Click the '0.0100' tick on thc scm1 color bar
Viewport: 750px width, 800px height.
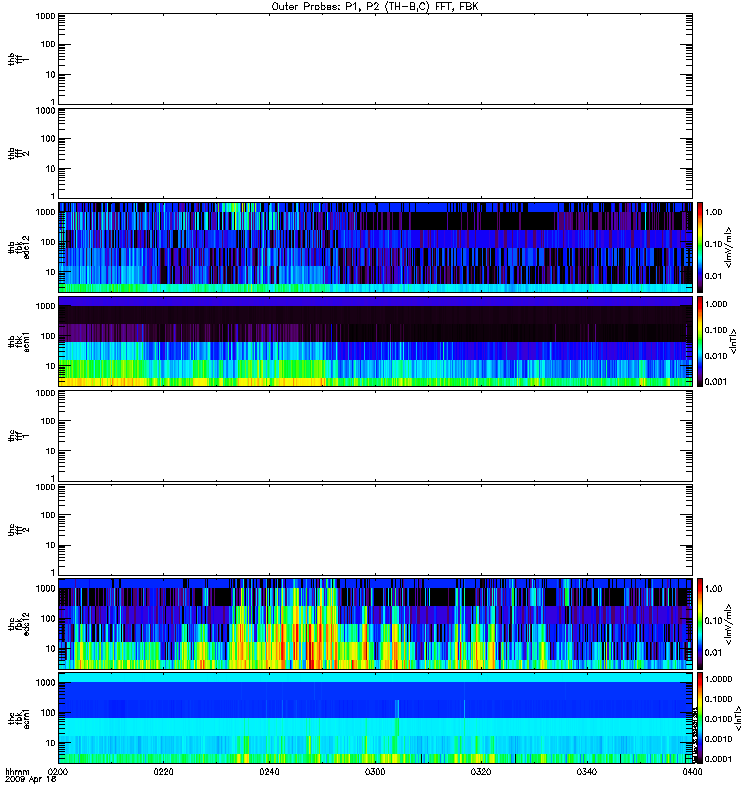click(718, 719)
